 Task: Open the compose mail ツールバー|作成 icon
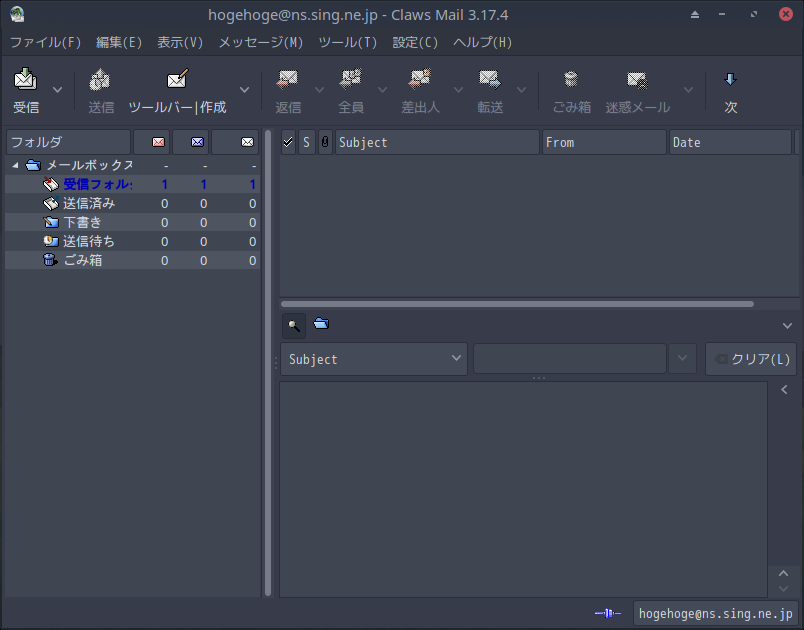[177, 79]
